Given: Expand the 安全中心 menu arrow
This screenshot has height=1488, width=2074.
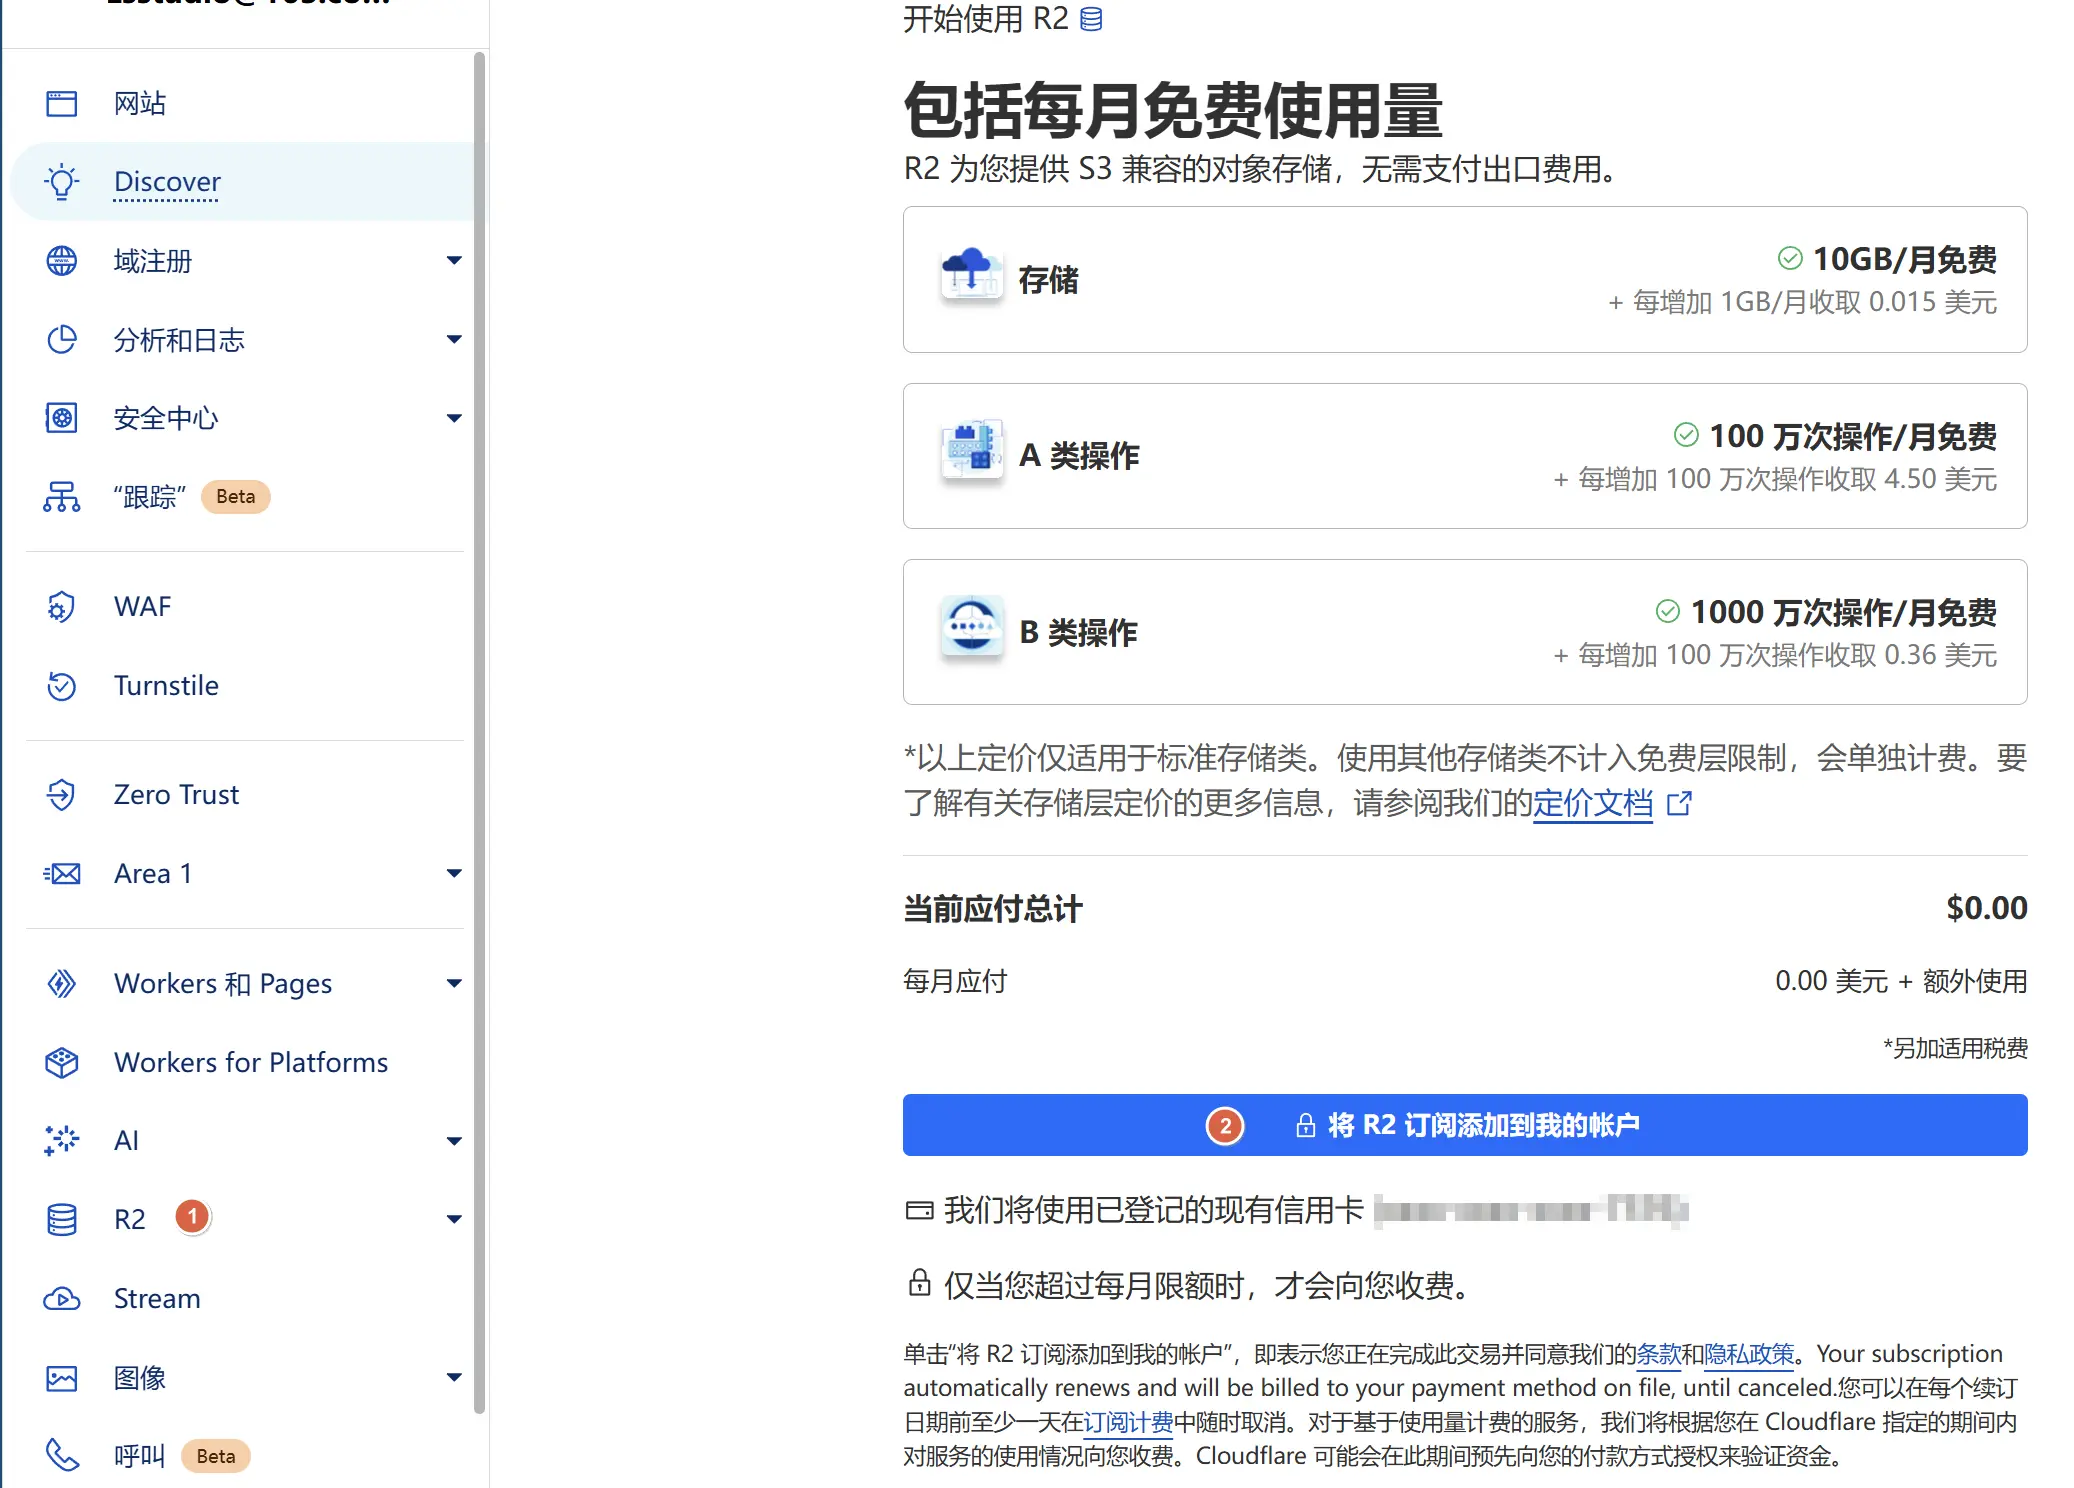Looking at the screenshot, I should click(454, 418).
